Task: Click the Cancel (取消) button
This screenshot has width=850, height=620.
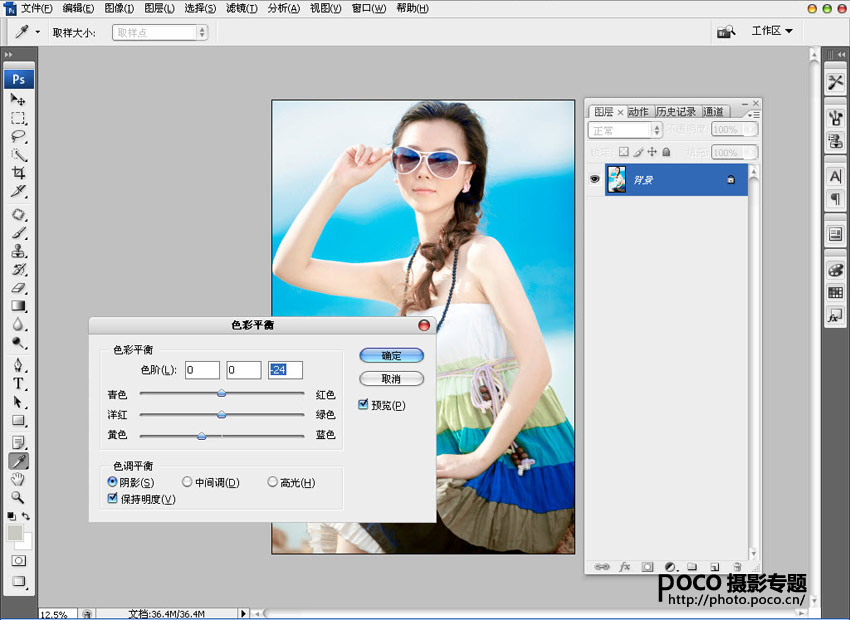Action: coord(391,379)
